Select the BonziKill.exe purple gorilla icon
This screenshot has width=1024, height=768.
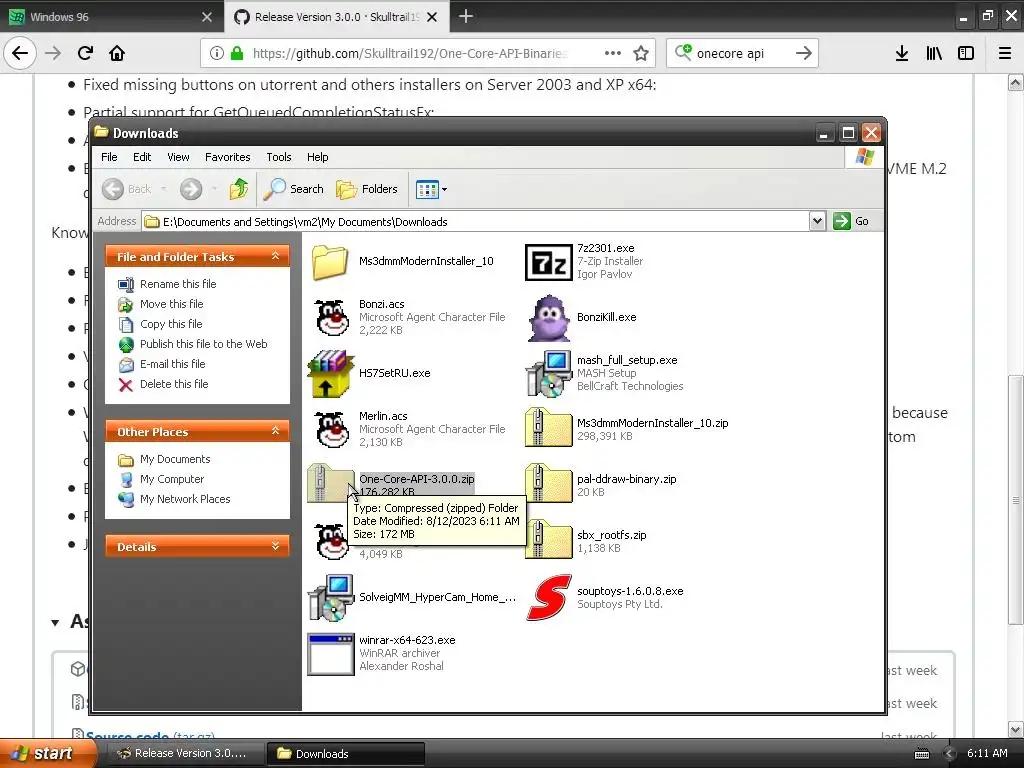(549, 318)
